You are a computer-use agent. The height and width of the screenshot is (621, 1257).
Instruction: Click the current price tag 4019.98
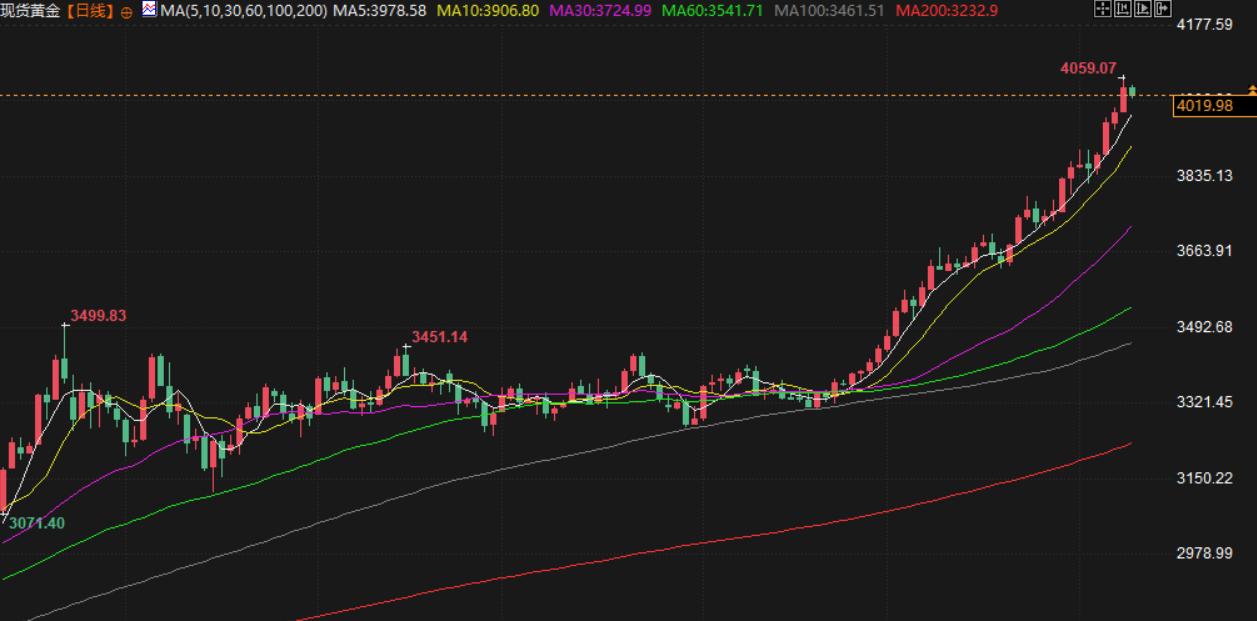[x=1213, y=105]
